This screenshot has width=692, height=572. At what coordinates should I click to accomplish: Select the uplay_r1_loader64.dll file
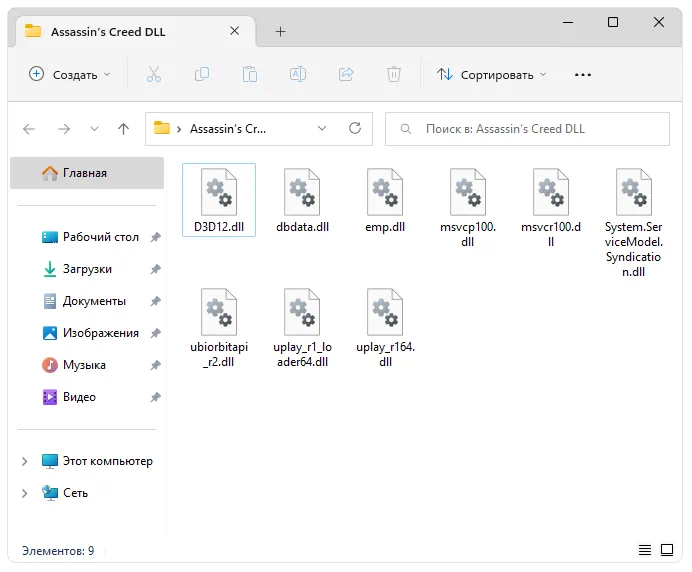pos(302,328)
